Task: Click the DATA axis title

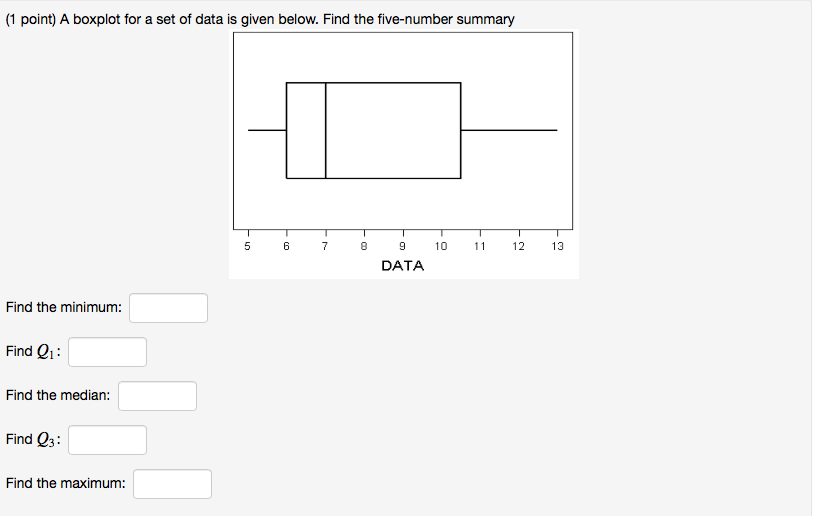Action: pos(403,266)
